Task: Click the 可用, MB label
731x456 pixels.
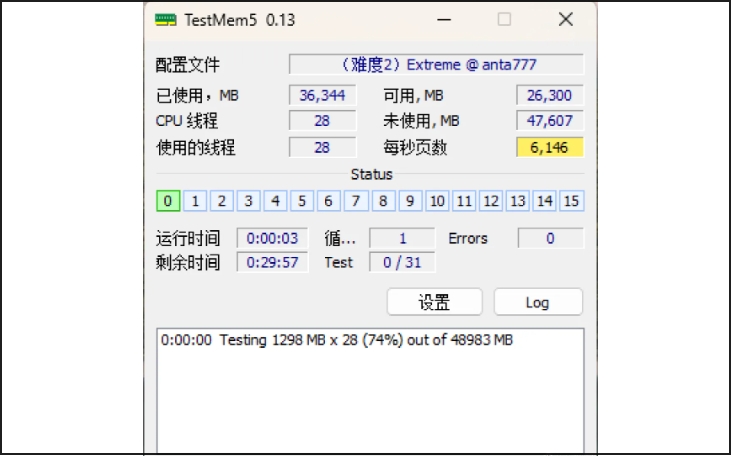Action: (x=414, y=96)
